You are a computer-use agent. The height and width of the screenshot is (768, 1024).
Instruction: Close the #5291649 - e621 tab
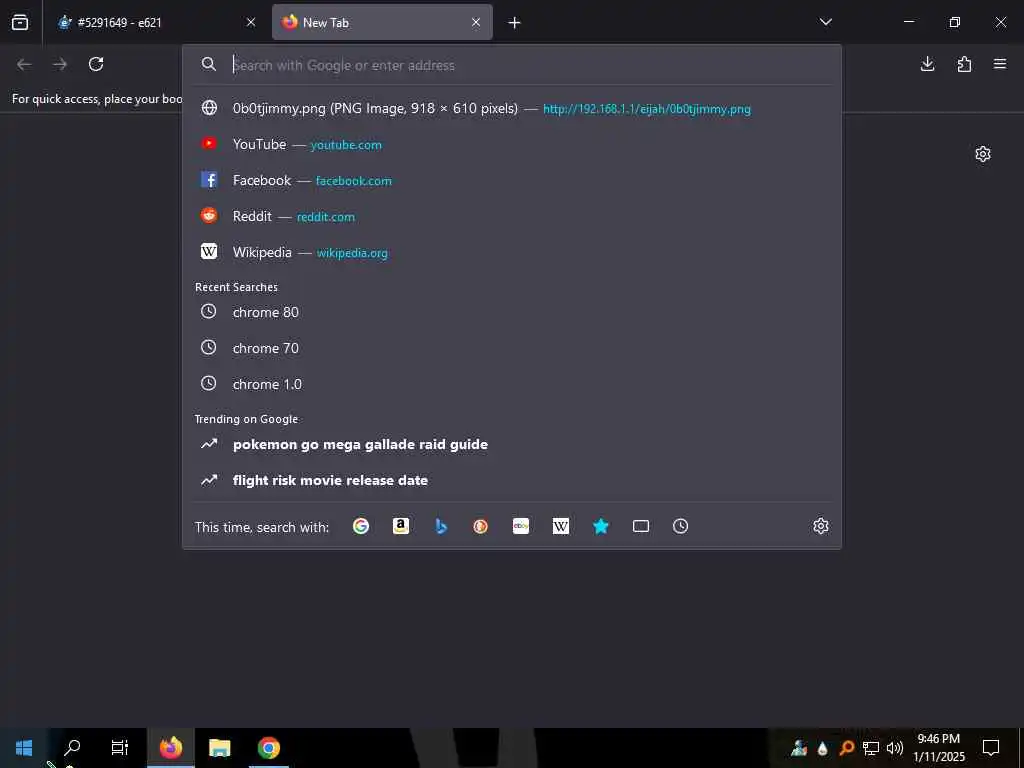251,22
